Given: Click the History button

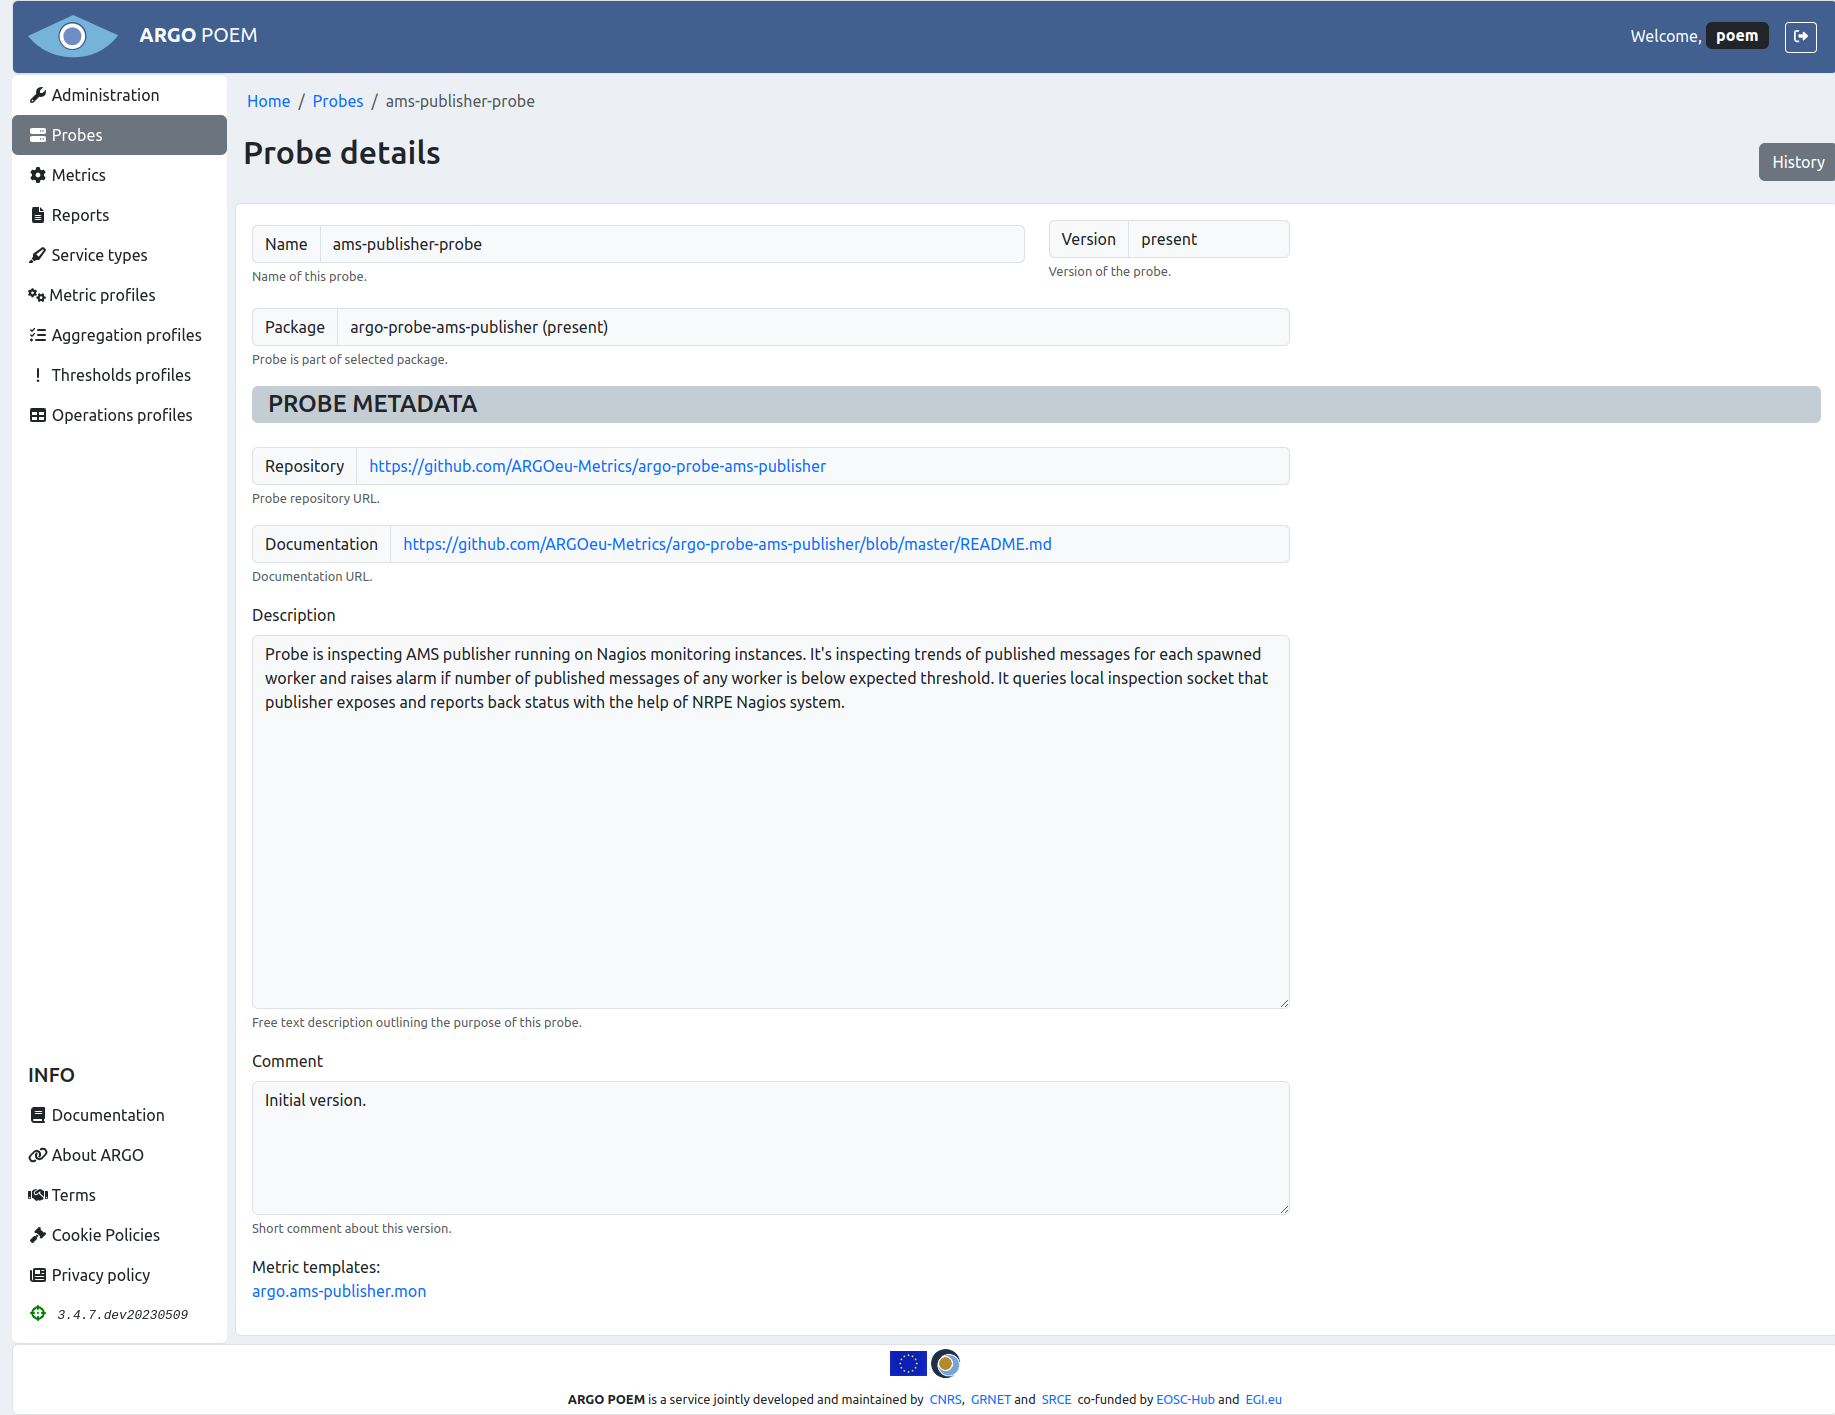Looking at the screenshot, I should pyautogui.click(x=1797, y=162).
